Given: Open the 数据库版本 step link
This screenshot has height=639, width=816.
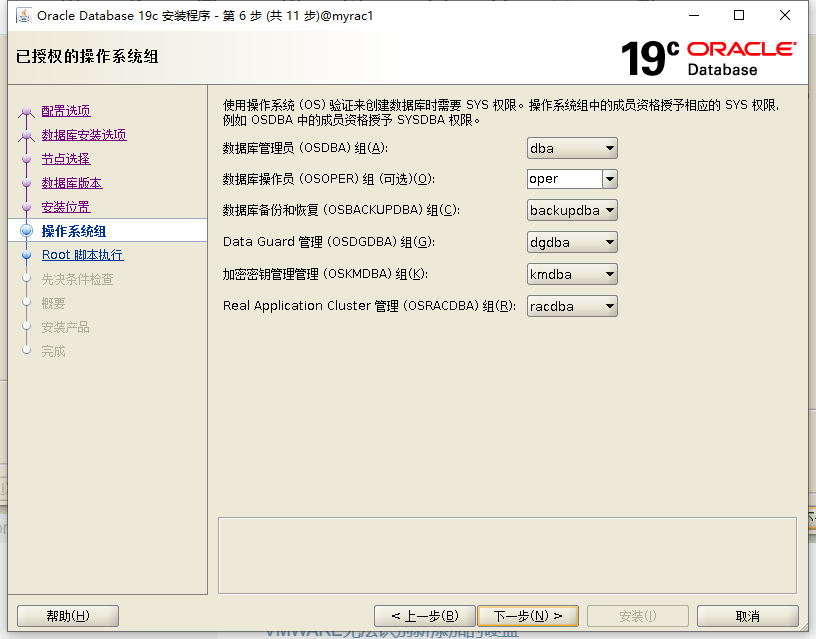Looking at the screenshot, I should tap(72, 183).
